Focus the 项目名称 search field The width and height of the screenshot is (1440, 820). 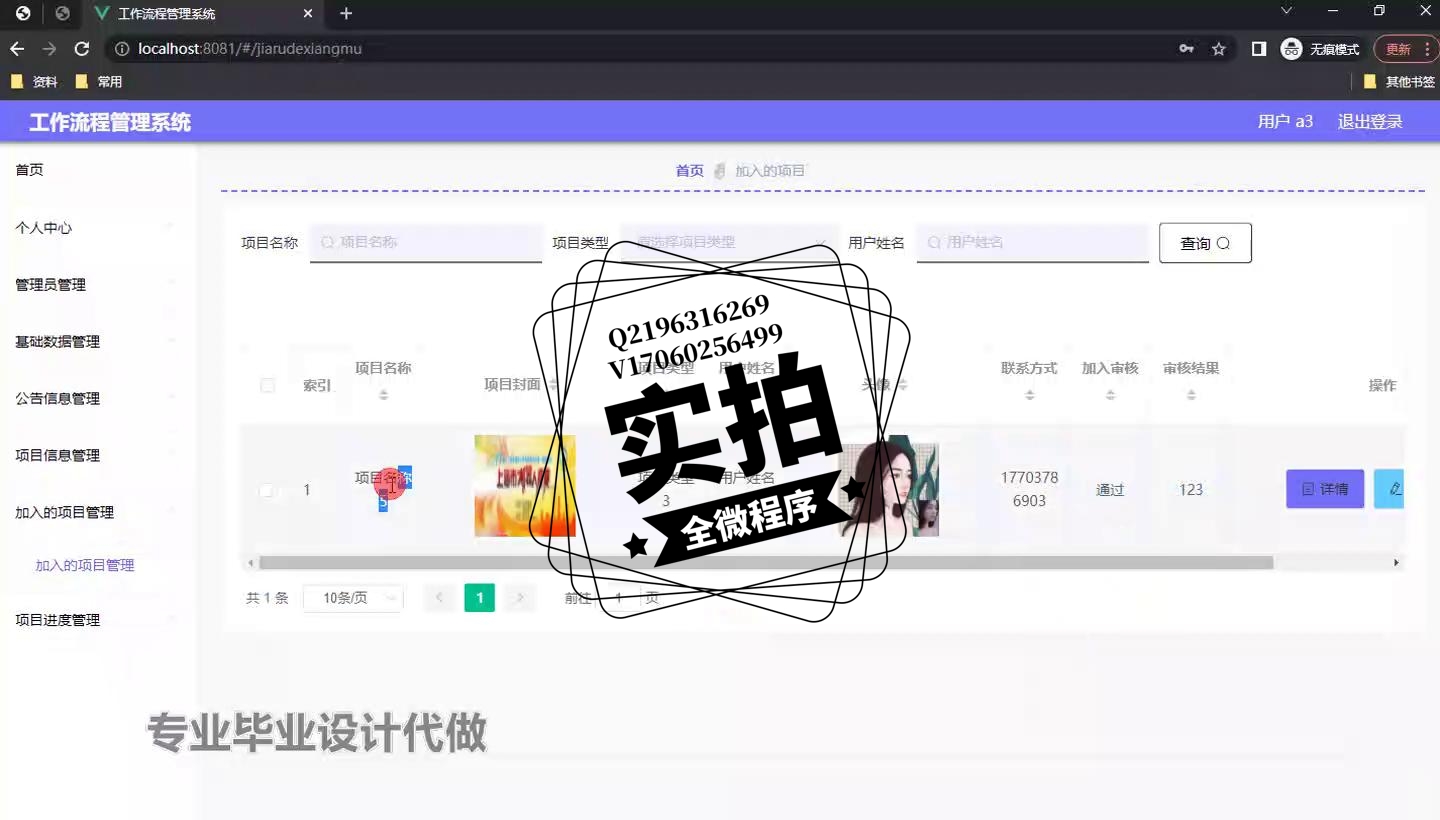(426, 243)
